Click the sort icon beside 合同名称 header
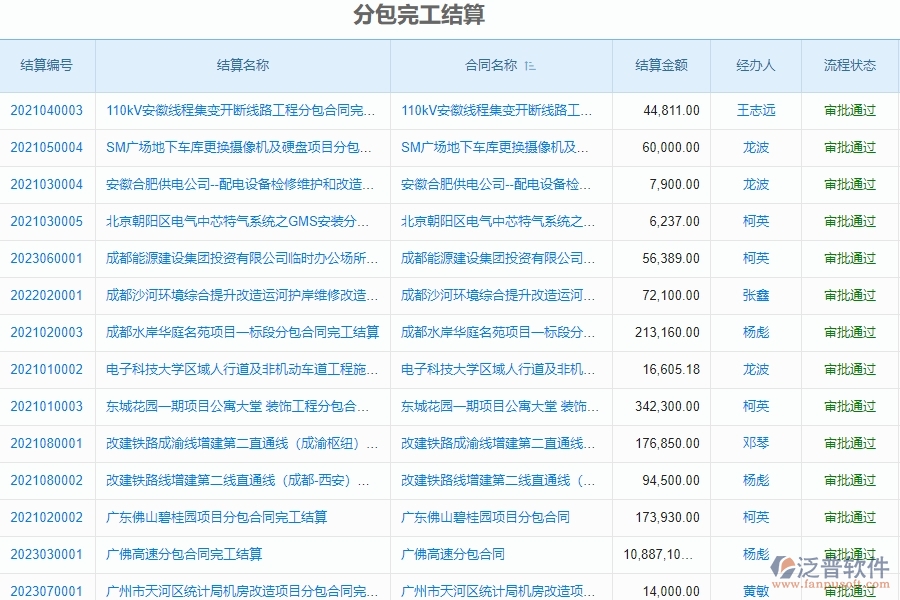 [528, 66]
